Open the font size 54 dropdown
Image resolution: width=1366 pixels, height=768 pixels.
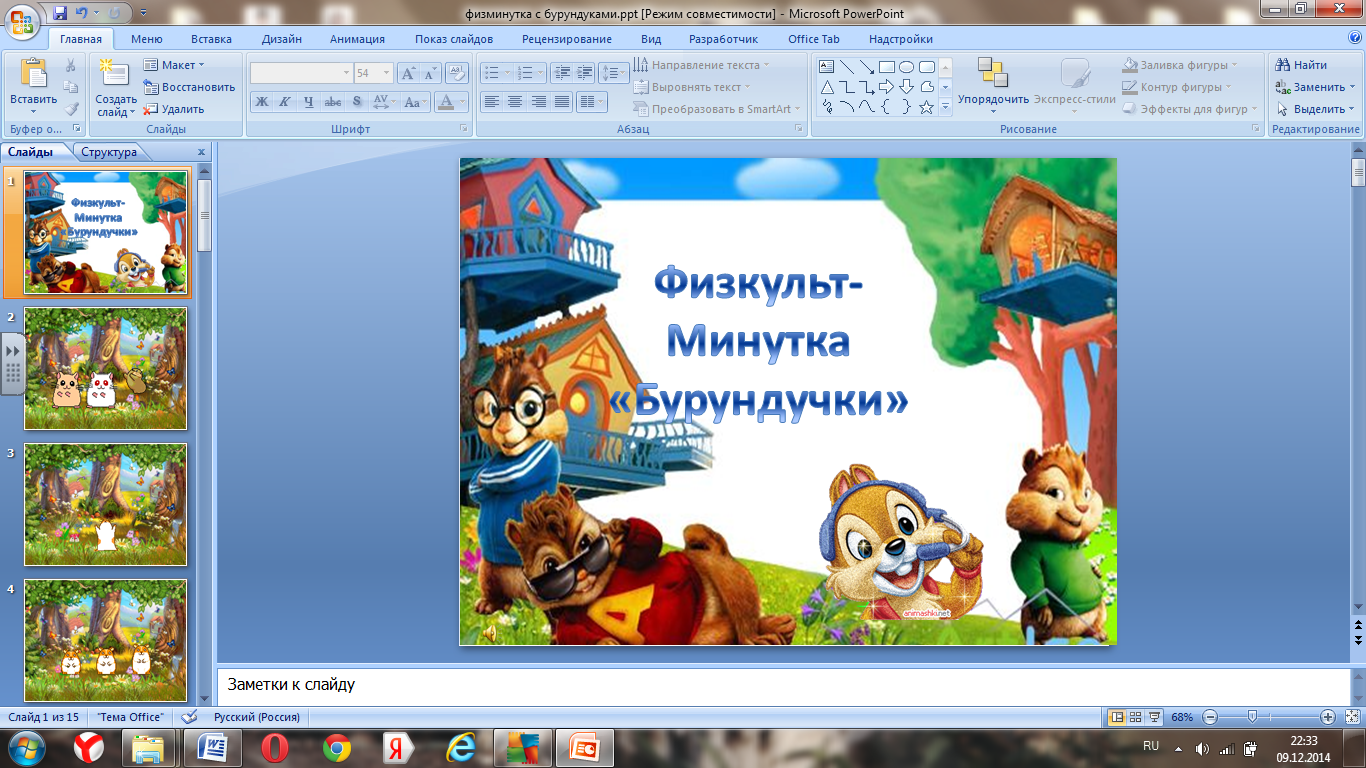point(374,73)
